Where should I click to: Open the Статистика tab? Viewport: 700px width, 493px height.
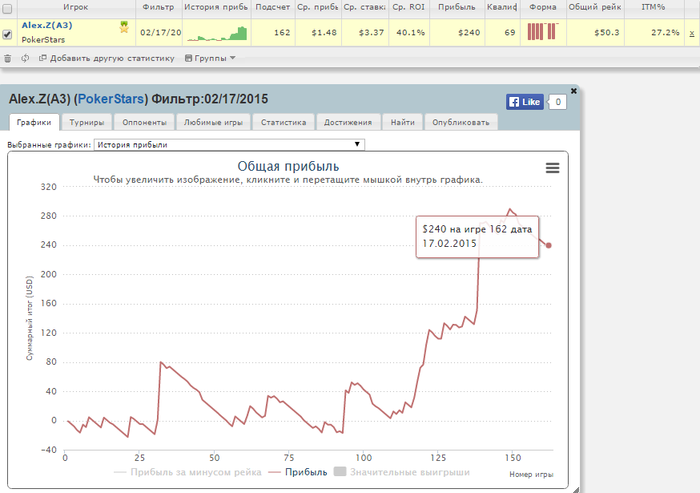pos(283,122)
